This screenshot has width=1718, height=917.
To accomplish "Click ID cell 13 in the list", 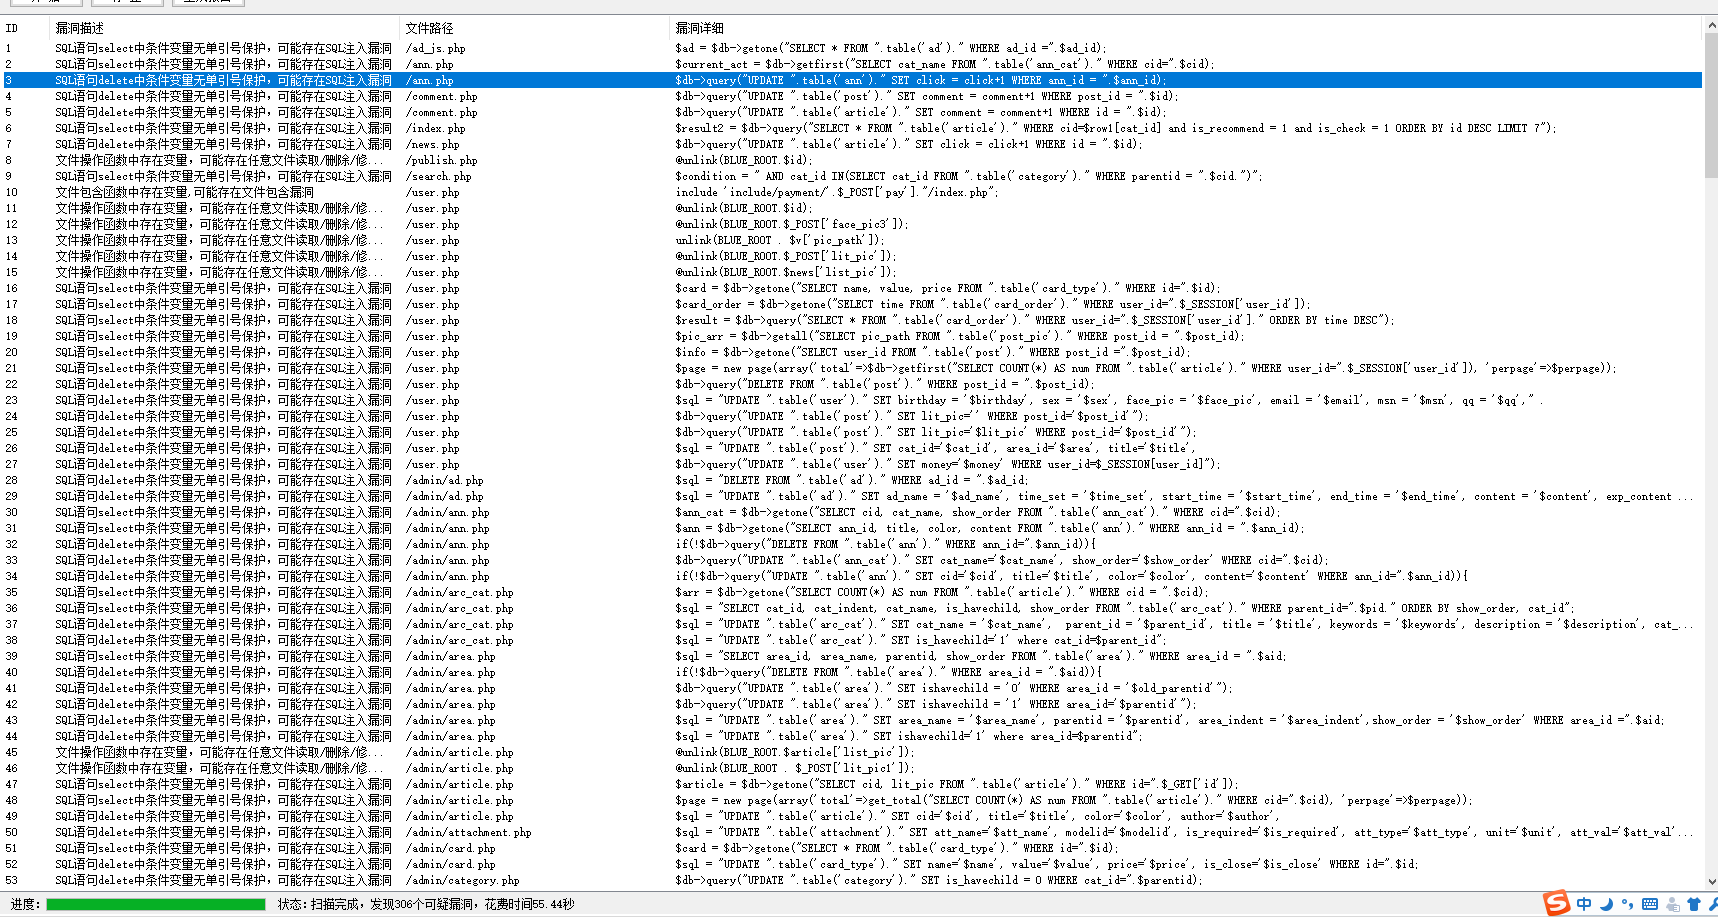I will tap(12, 240).
